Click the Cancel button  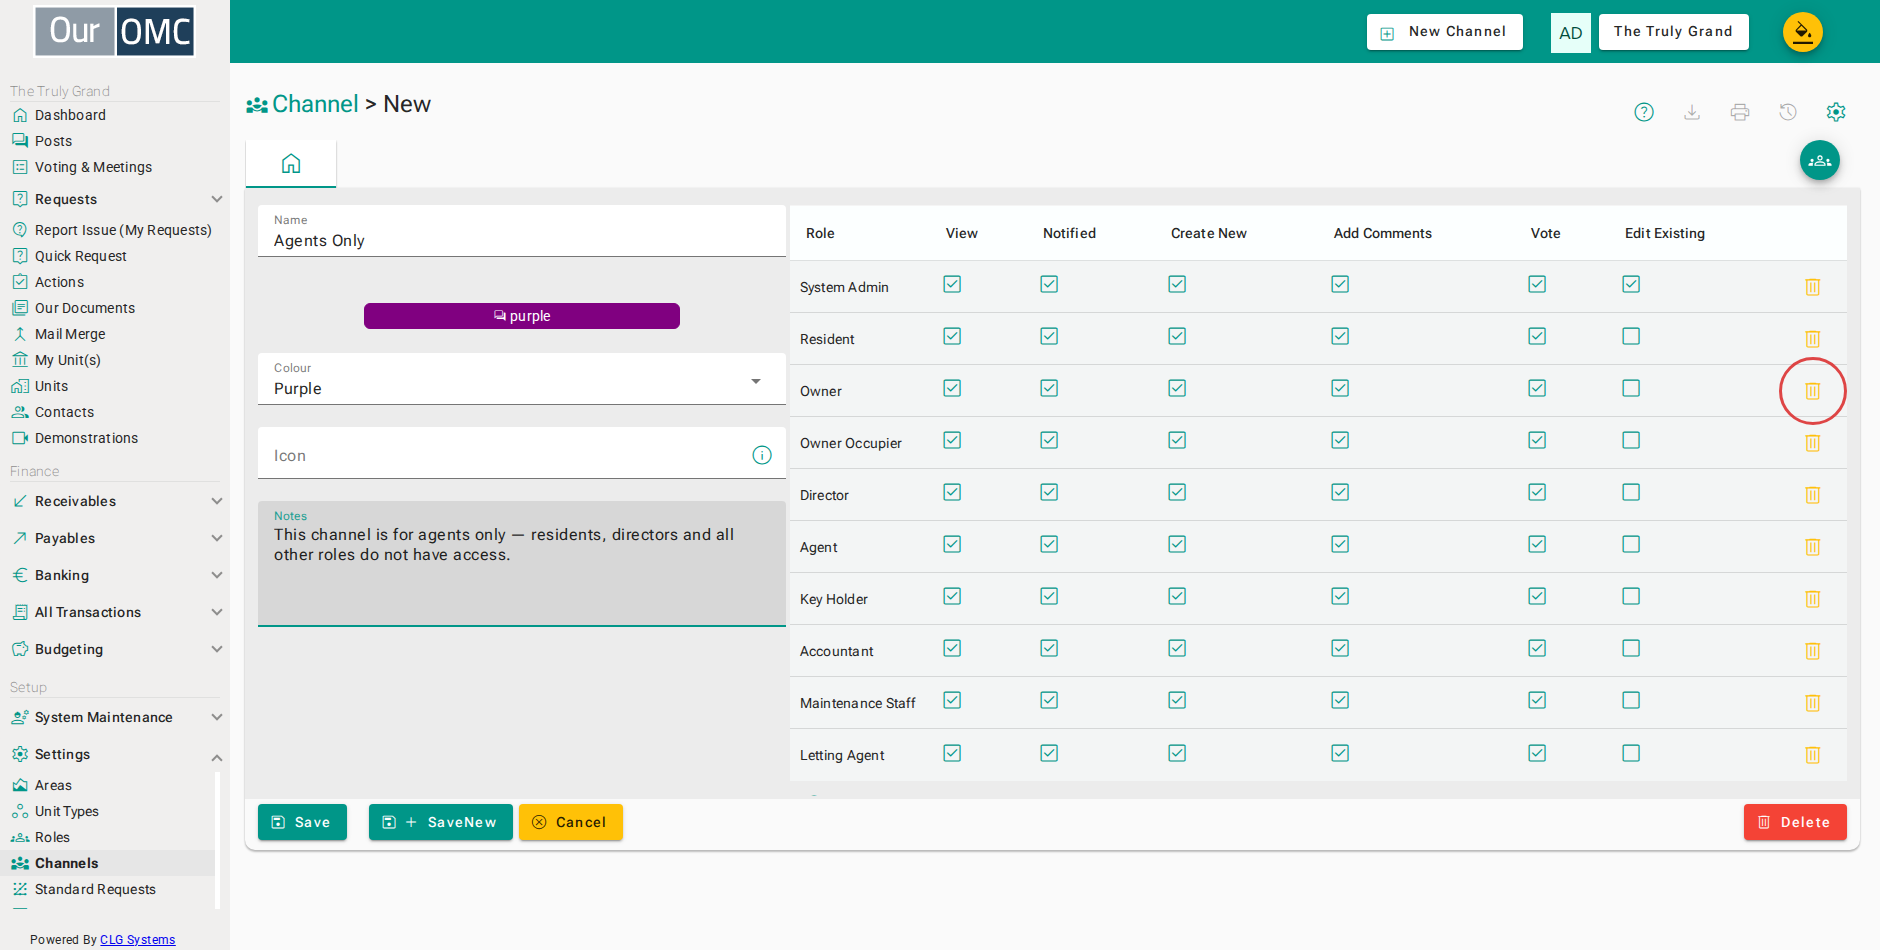570,822
